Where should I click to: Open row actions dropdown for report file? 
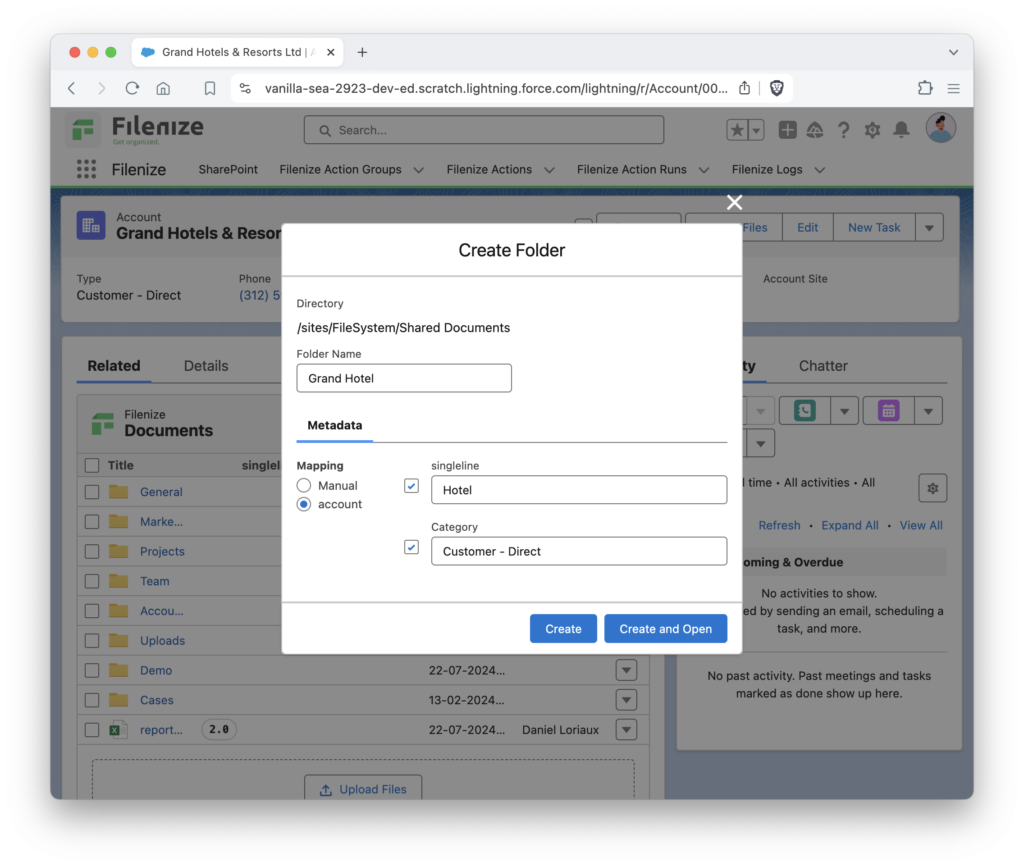tap(626, 730)
